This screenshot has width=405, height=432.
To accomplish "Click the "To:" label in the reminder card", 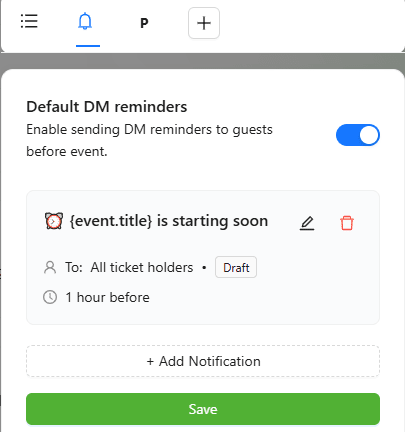I will [74, 267].
